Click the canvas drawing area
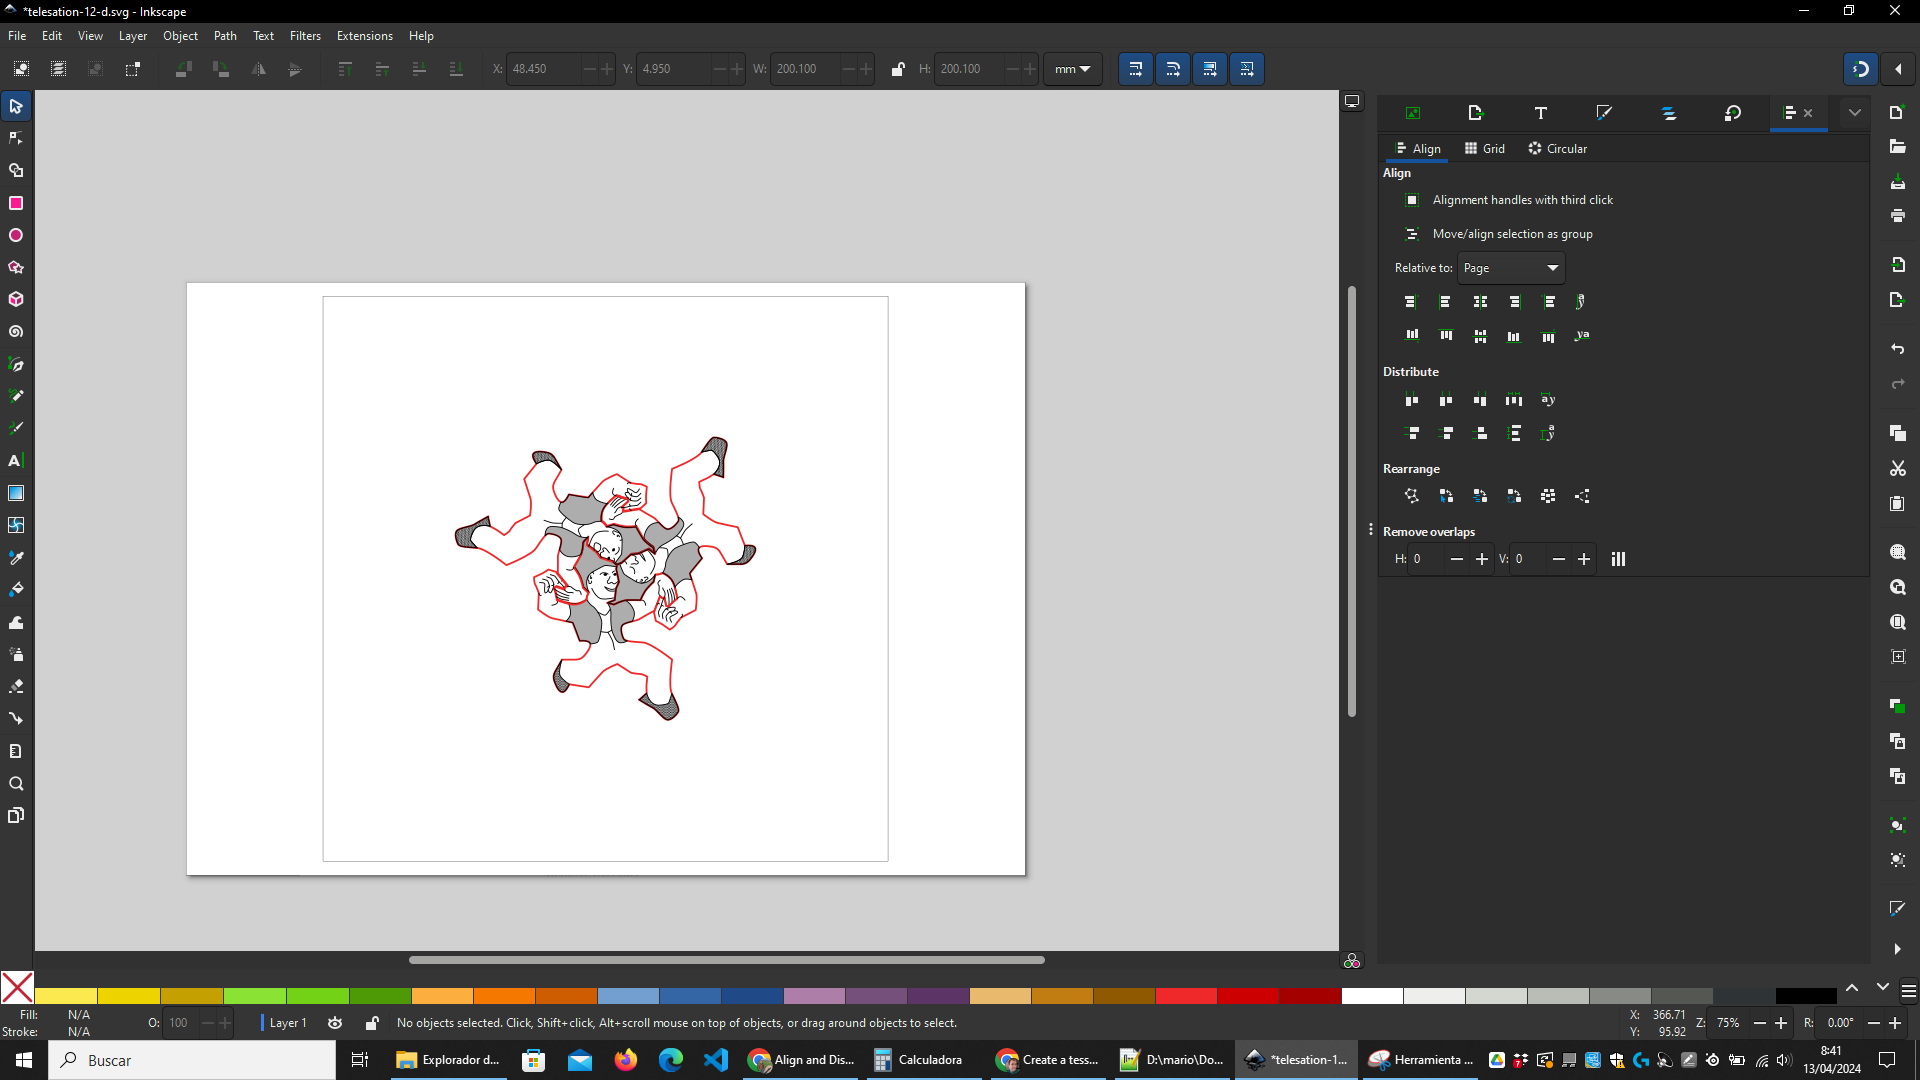Viewport: 1920px width, 1080px height. 607,578
